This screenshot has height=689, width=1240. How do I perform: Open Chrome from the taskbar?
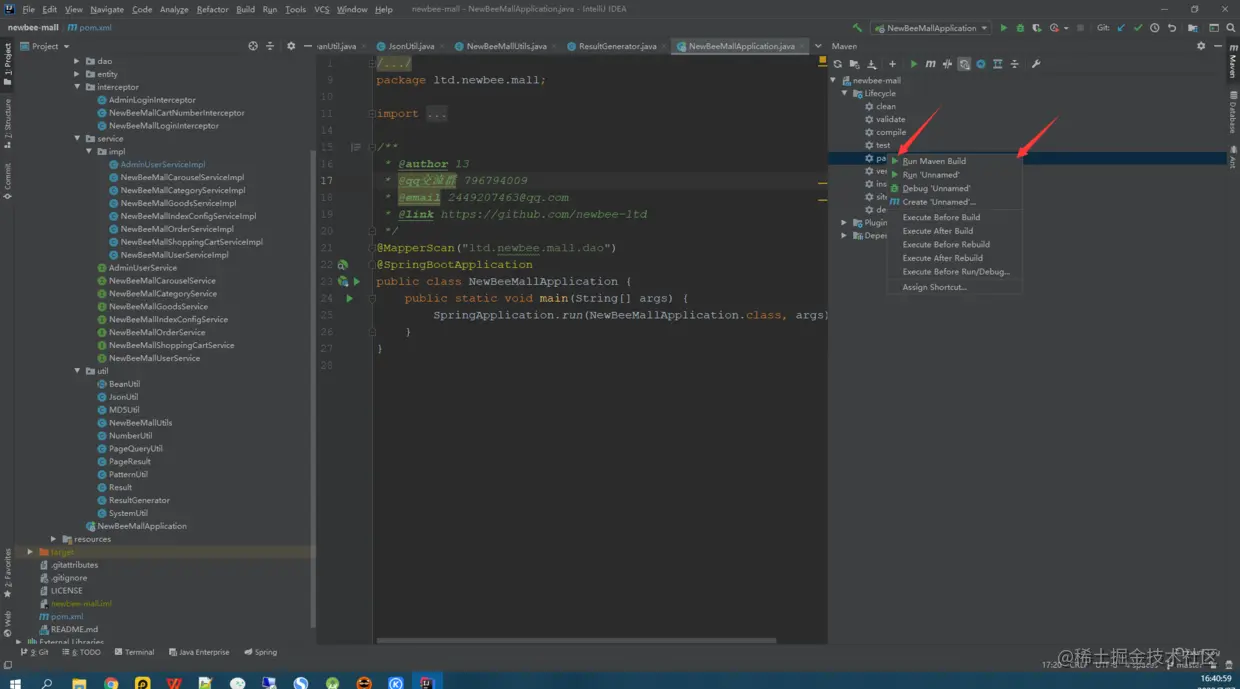111,683
